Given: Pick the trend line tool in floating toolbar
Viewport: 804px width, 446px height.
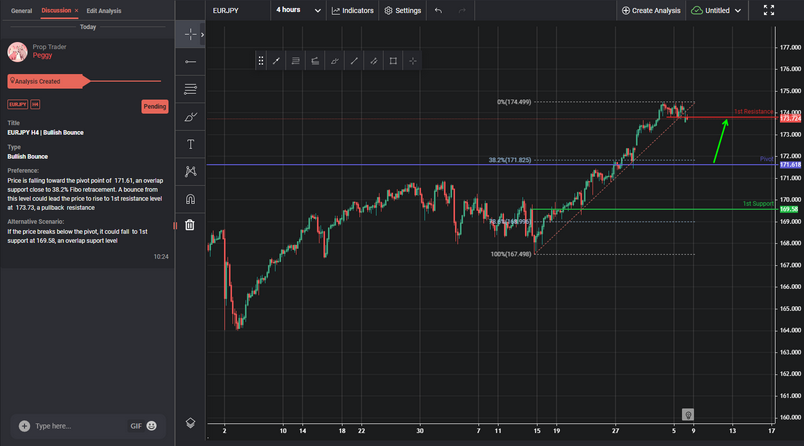Looking at the screenshot, I should tap(276, 61).
